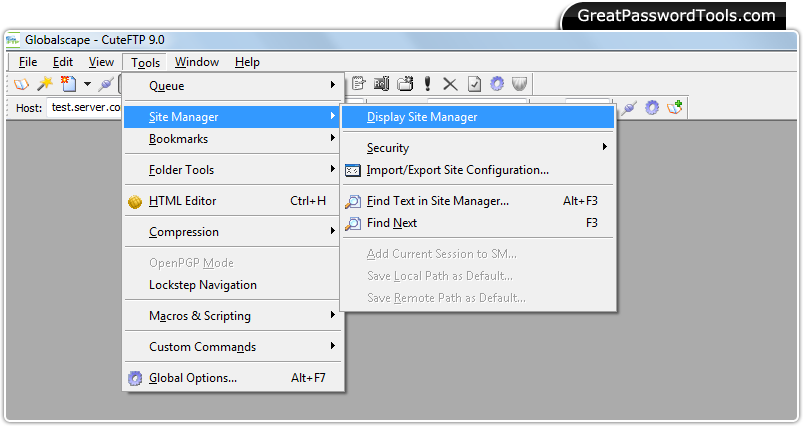
Task: Open the View menu
Action: pos(101,62)
